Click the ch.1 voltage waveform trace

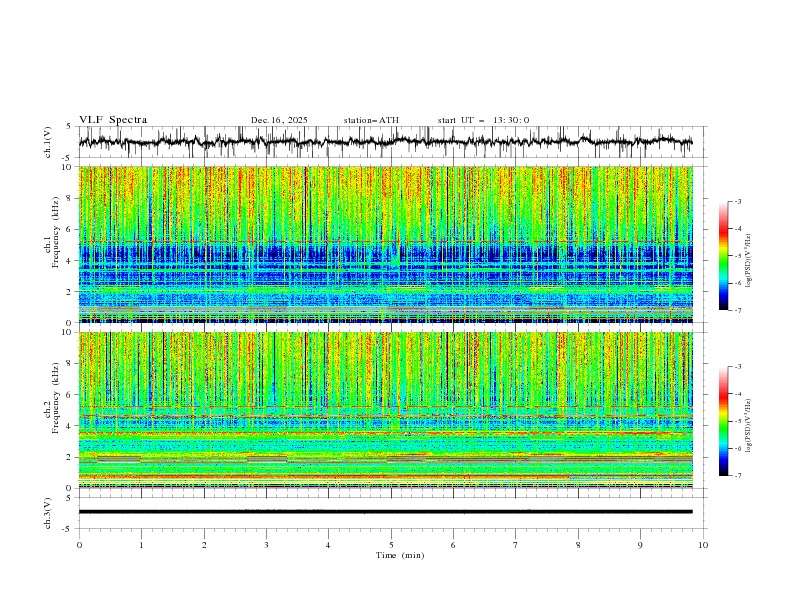click(385, 142)
